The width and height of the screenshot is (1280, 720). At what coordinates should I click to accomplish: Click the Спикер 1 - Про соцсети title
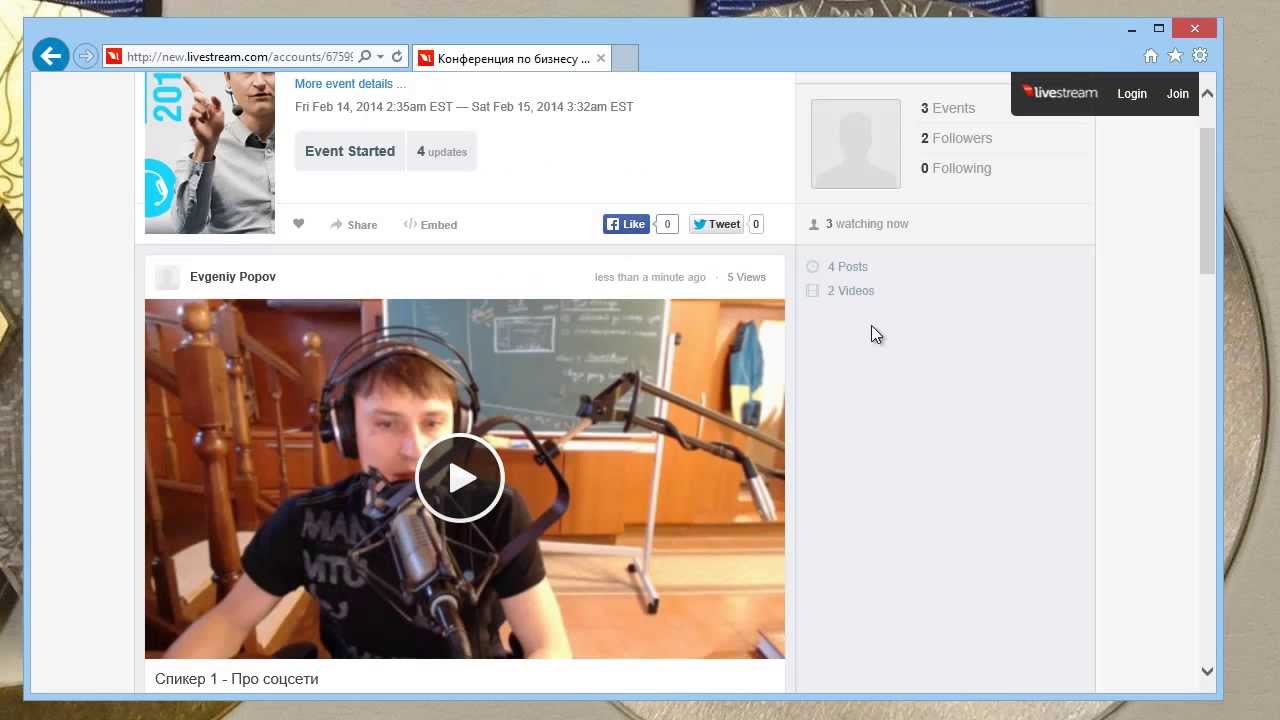point(237,679)
